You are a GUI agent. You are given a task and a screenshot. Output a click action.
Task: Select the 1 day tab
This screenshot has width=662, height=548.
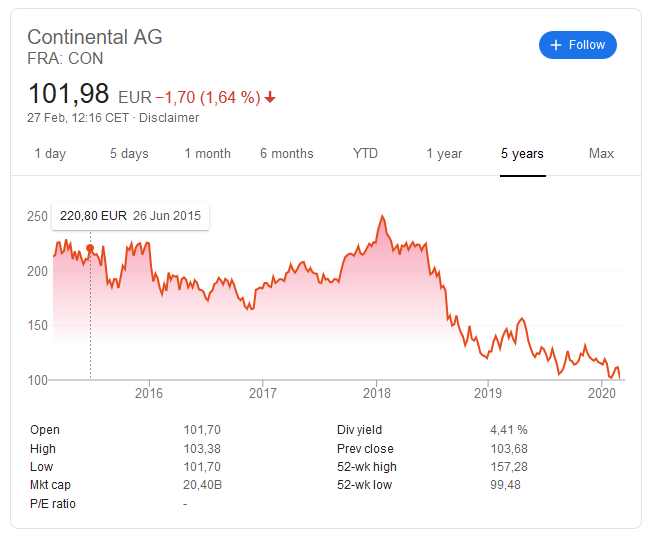point(50,154)
